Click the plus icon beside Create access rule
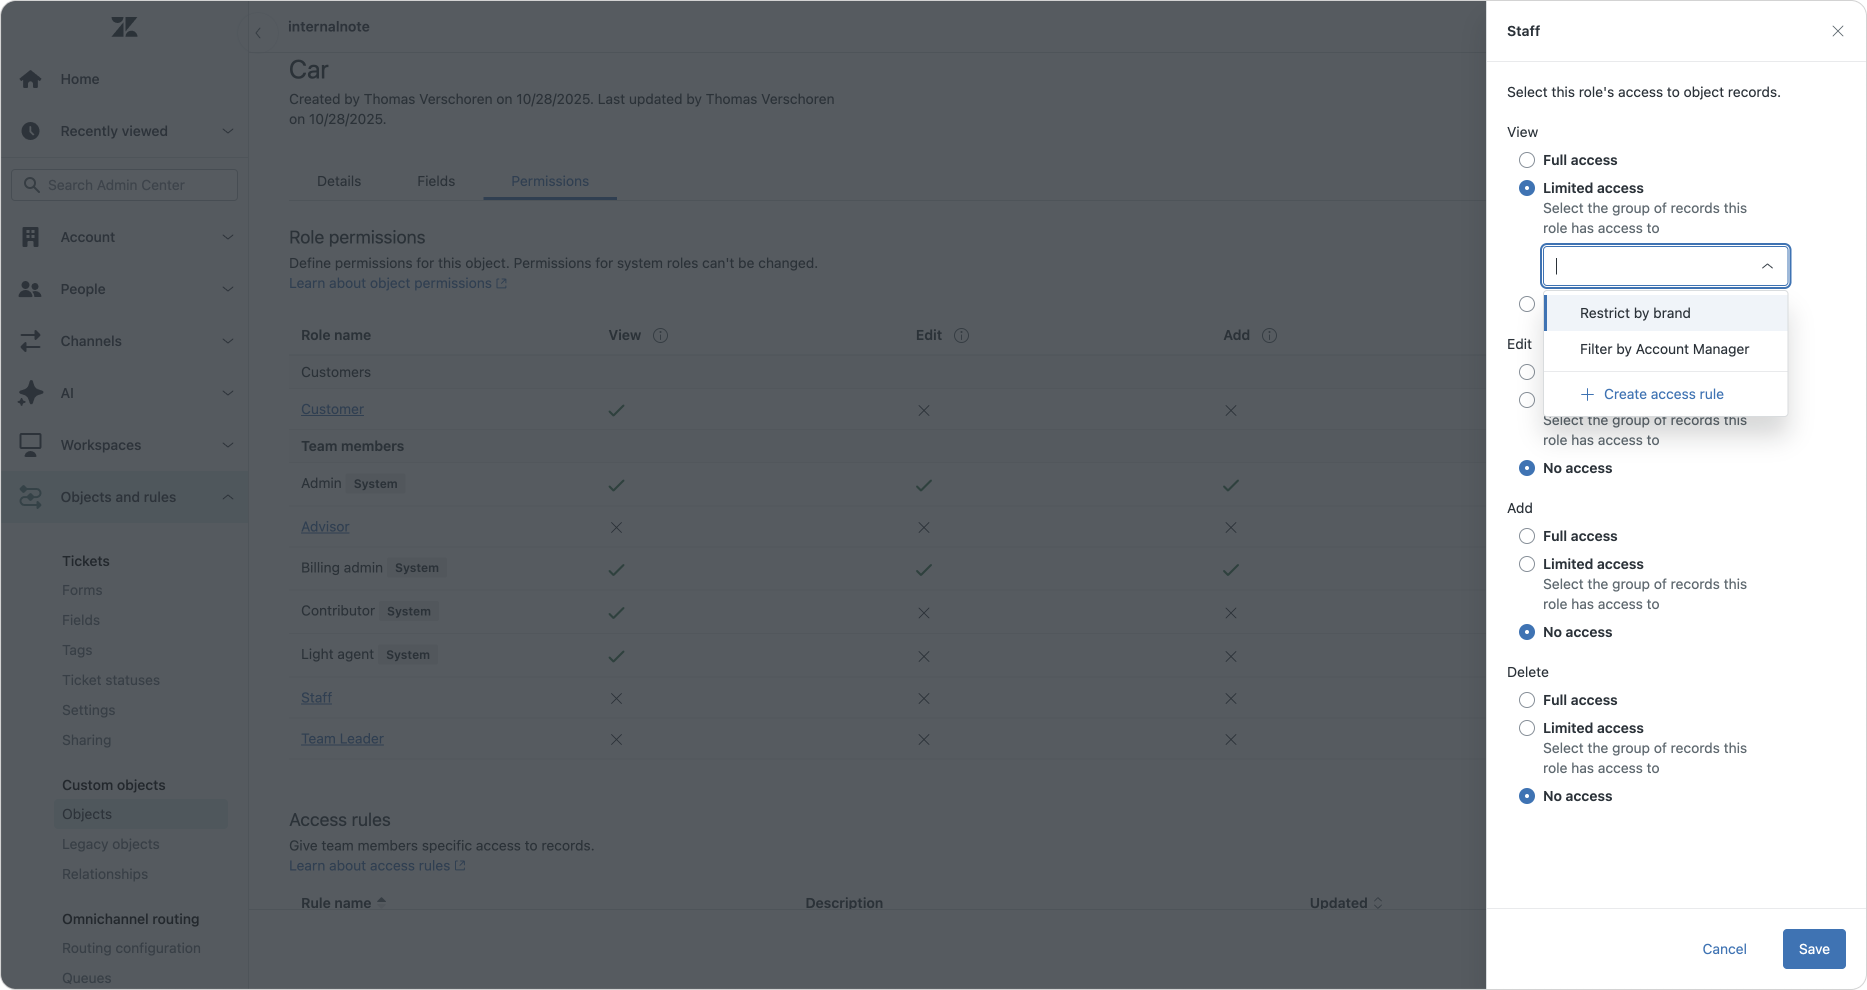The image size is (1867, 990). 1587,394
